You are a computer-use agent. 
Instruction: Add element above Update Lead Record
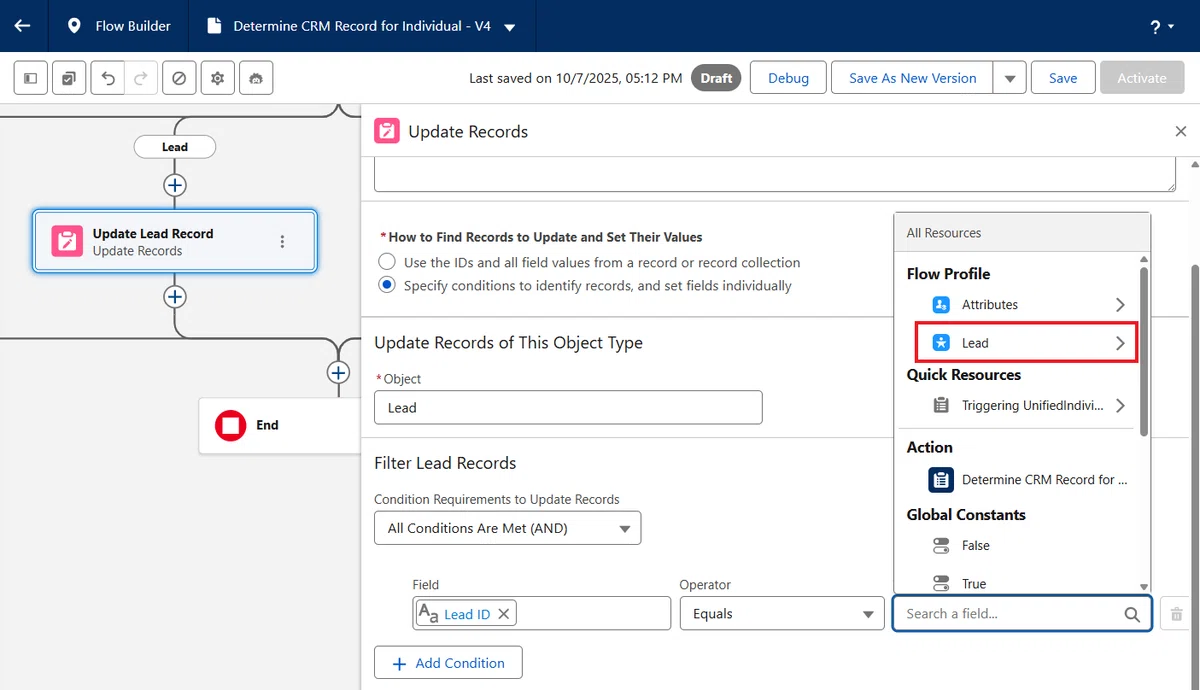175,185
